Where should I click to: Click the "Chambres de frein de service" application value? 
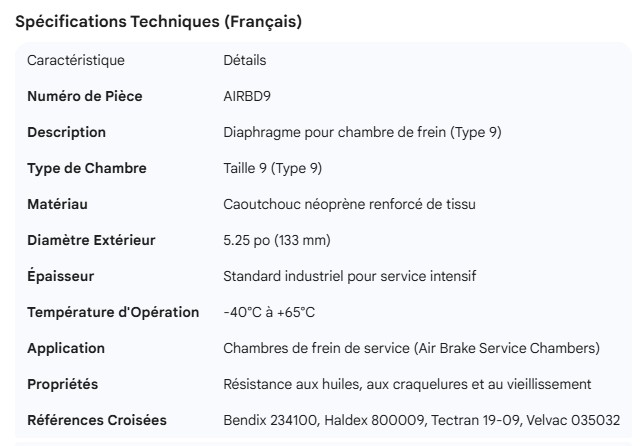pyautogui.click(x=411, y=348)
